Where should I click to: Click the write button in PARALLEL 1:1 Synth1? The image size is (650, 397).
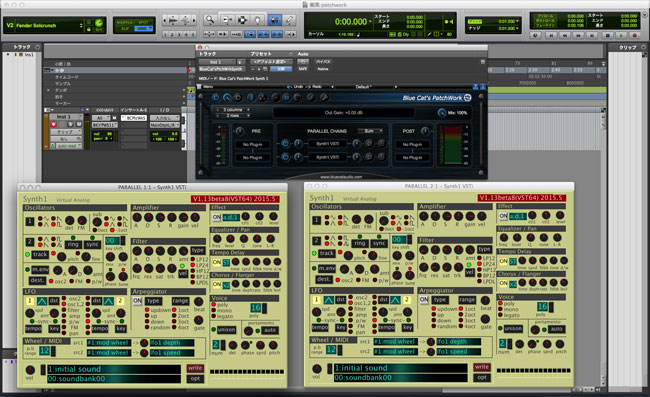point(195,368)
